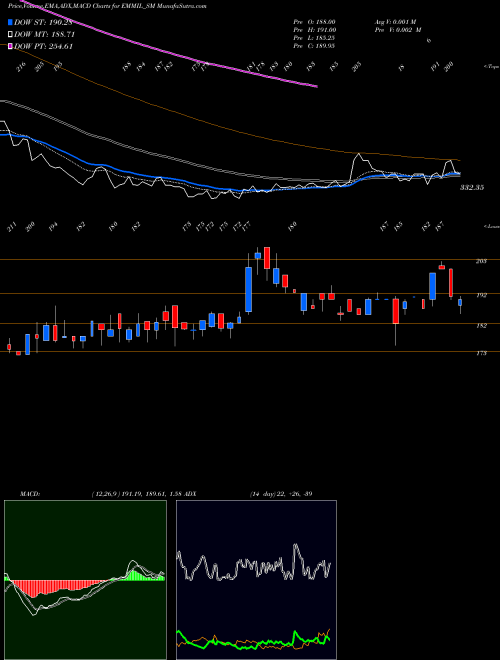This screenshot has width=500, height=660.
Task: Click the 'Pre C: 189.95' close value
Action: (x=314, y=46)
